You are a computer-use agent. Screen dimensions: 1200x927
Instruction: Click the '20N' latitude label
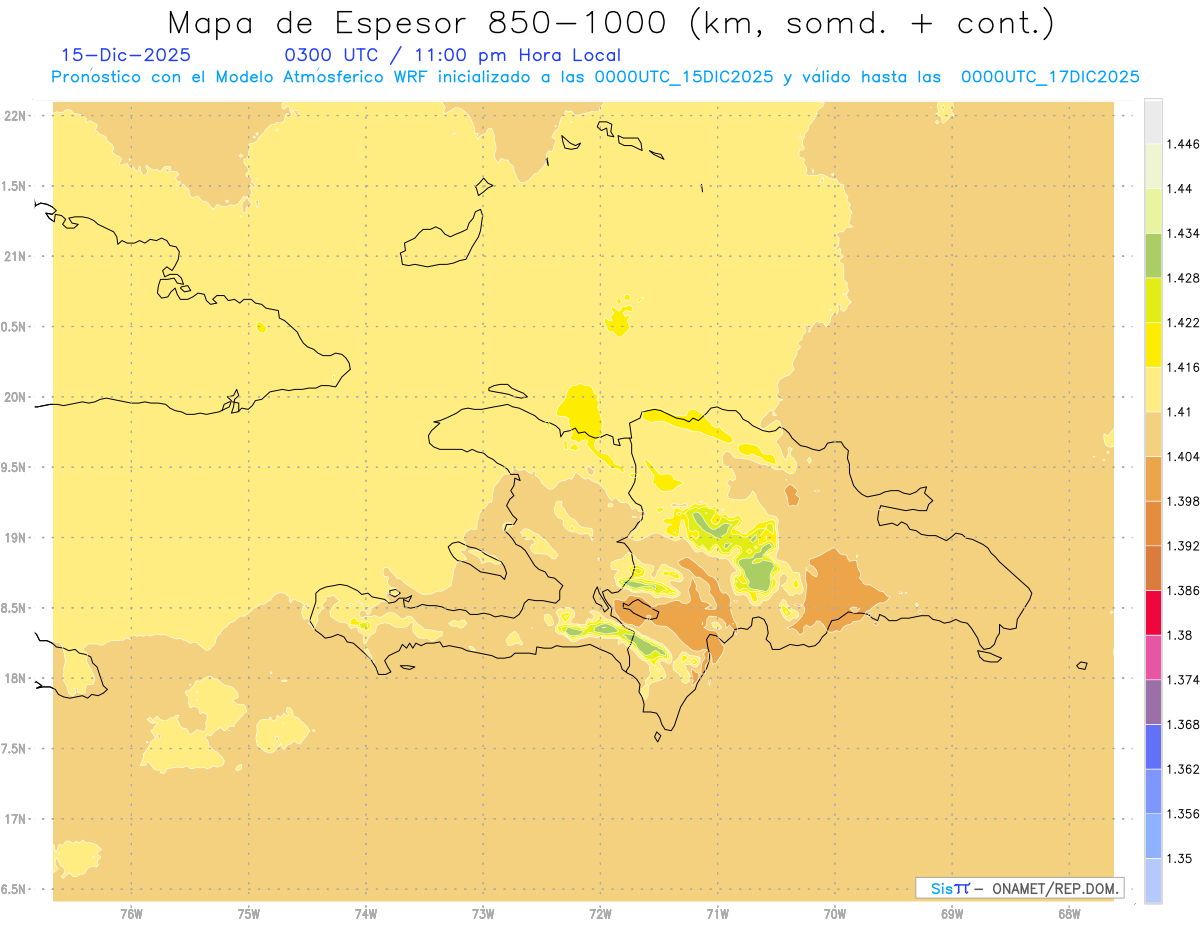(15, 397)
